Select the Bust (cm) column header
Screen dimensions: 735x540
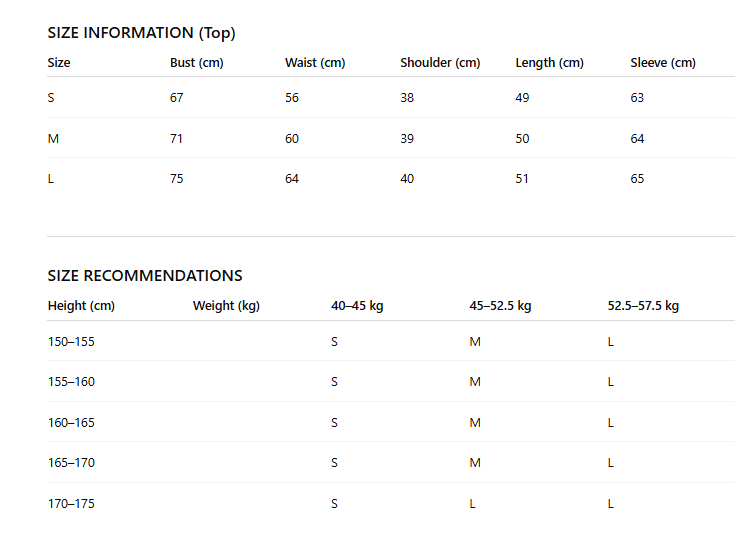(197, 63)
